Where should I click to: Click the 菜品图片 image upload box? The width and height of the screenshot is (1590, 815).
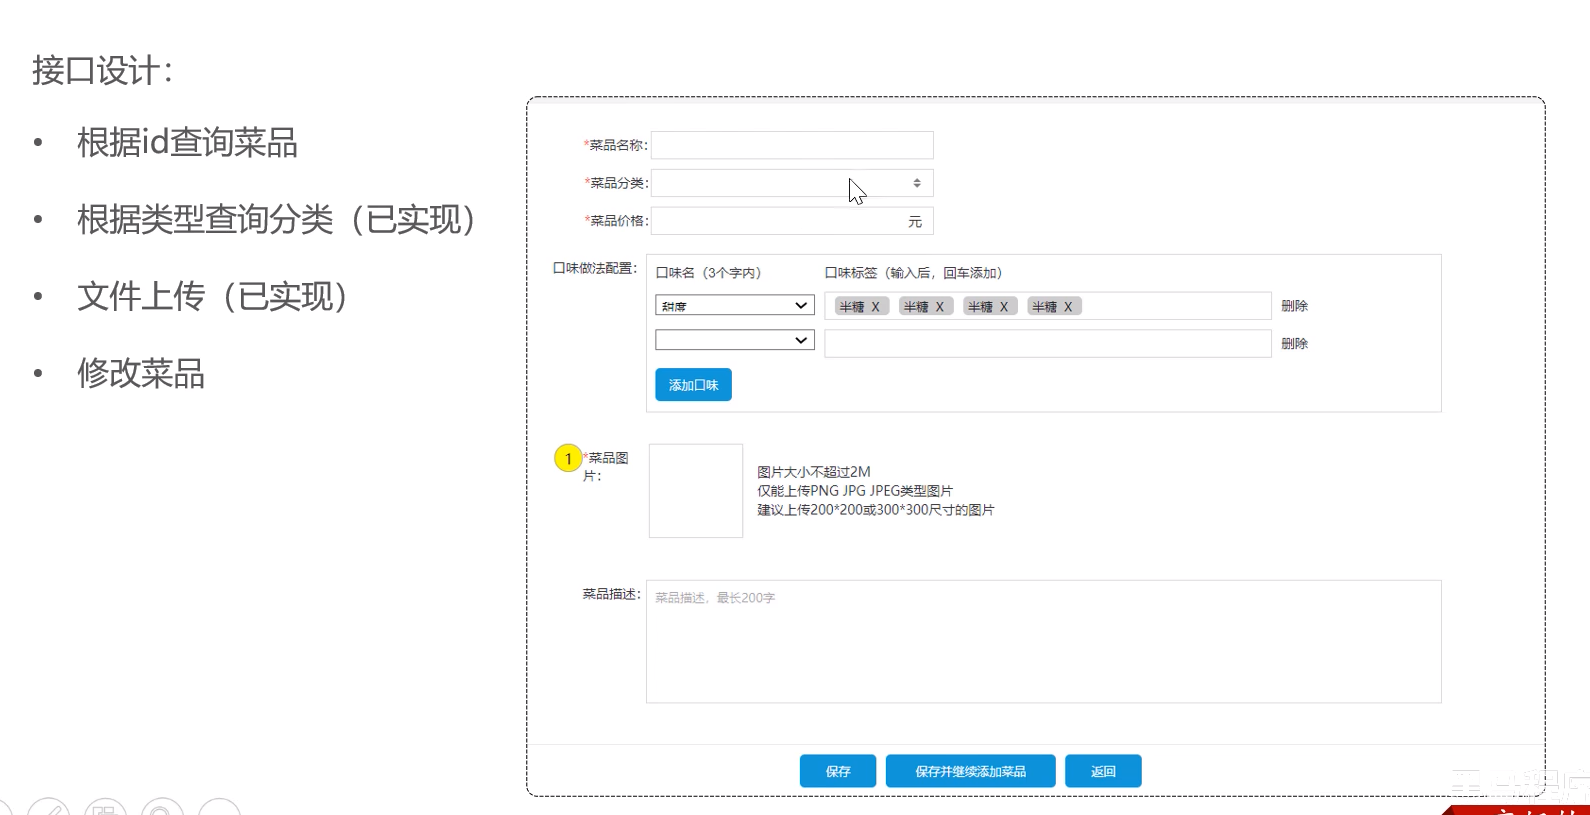coord(696,491)
